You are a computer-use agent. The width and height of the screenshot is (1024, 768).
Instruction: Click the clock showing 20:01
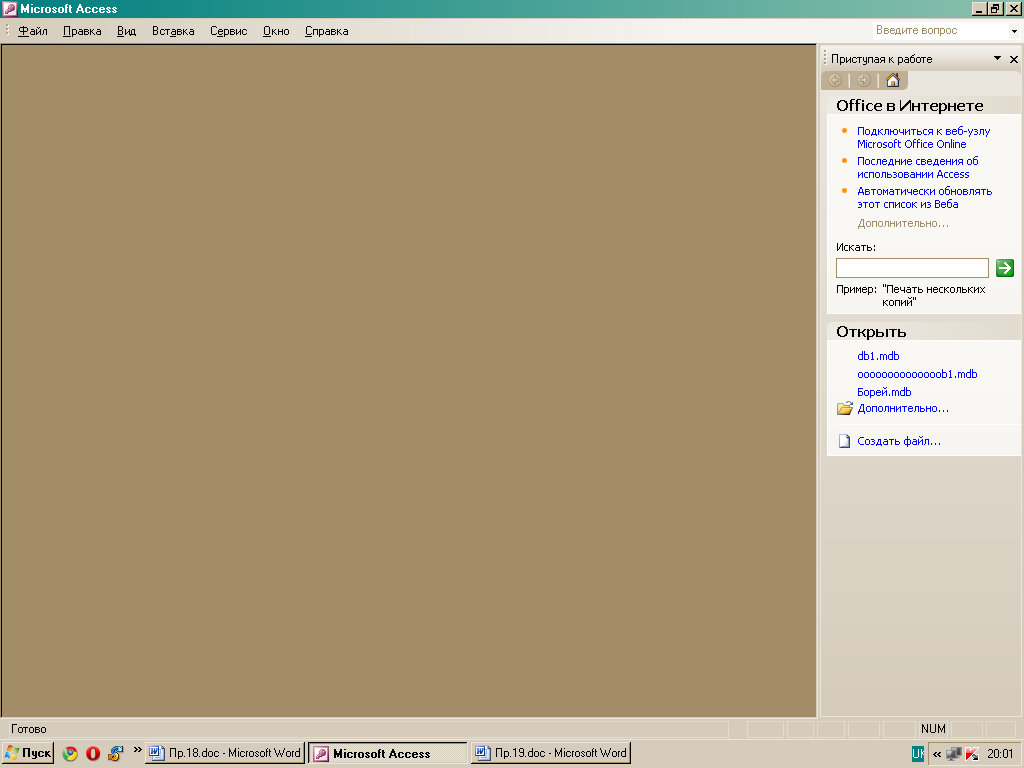pos(1000,754)
